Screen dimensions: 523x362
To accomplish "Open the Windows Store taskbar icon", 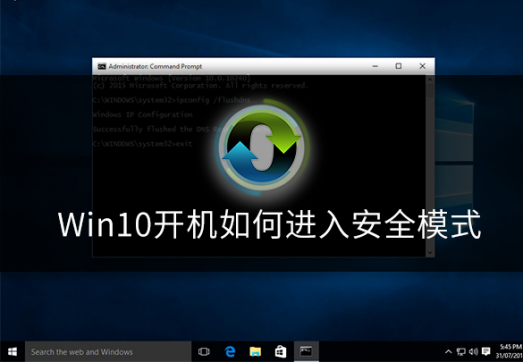I will point(281,352).
